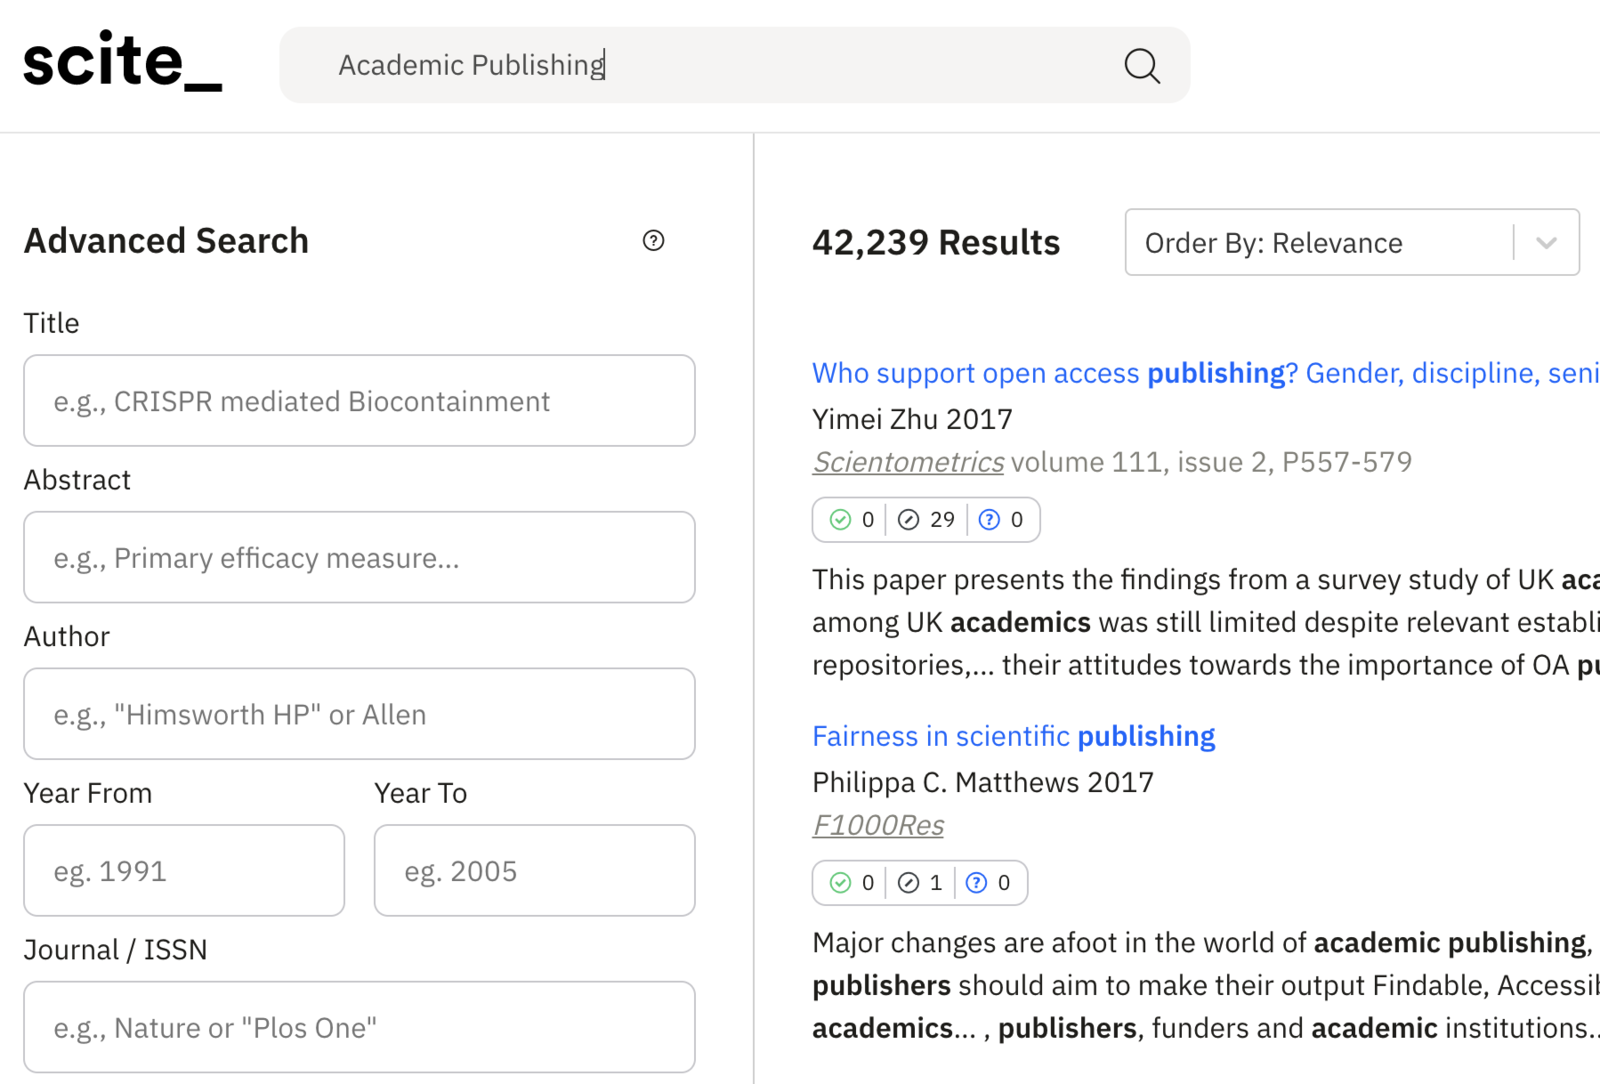
Task: Click the magnifying glass search icon
Action: [x=1141, y=66]
